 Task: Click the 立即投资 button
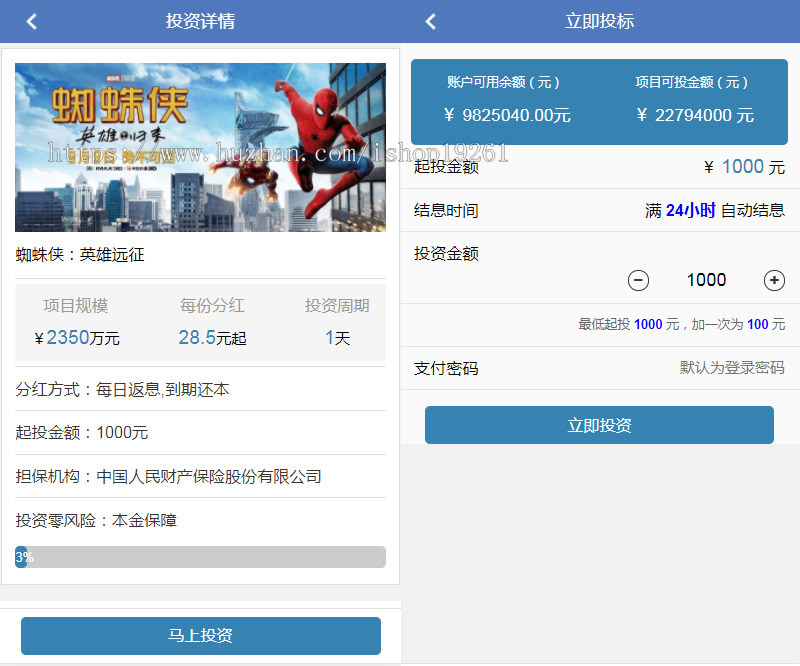coord(599,425)
